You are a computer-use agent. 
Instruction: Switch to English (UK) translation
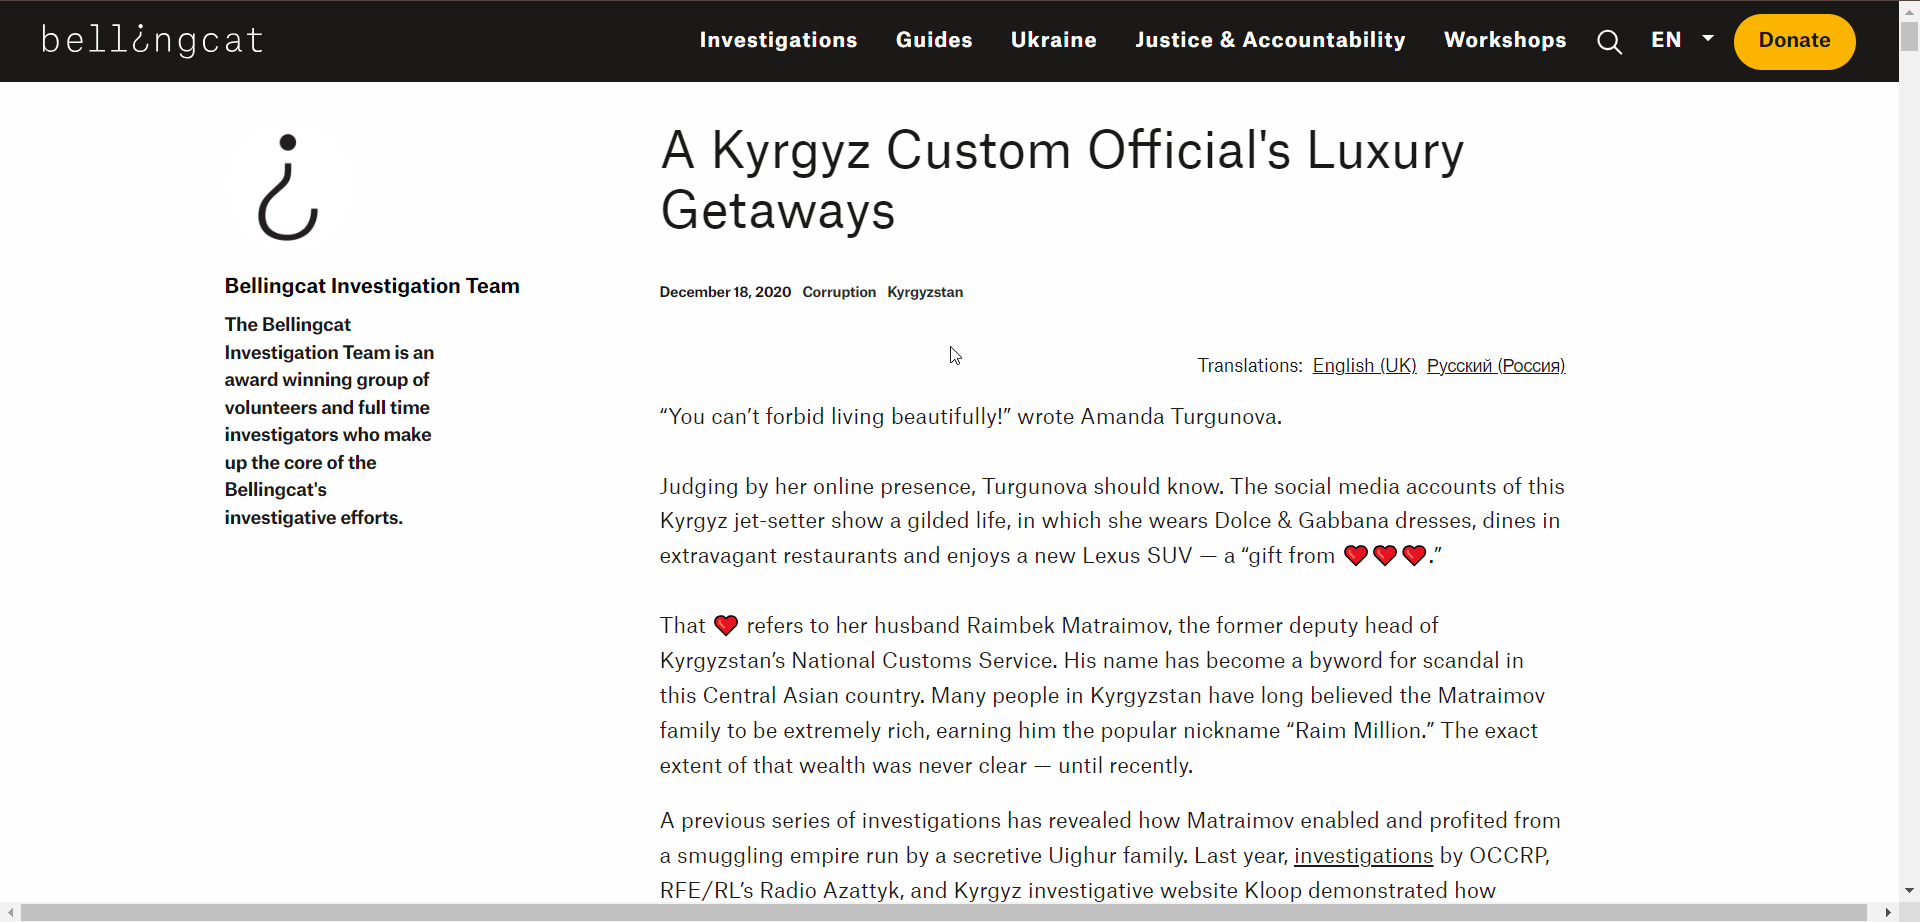pyautogui.click(x=1364, y=366)
